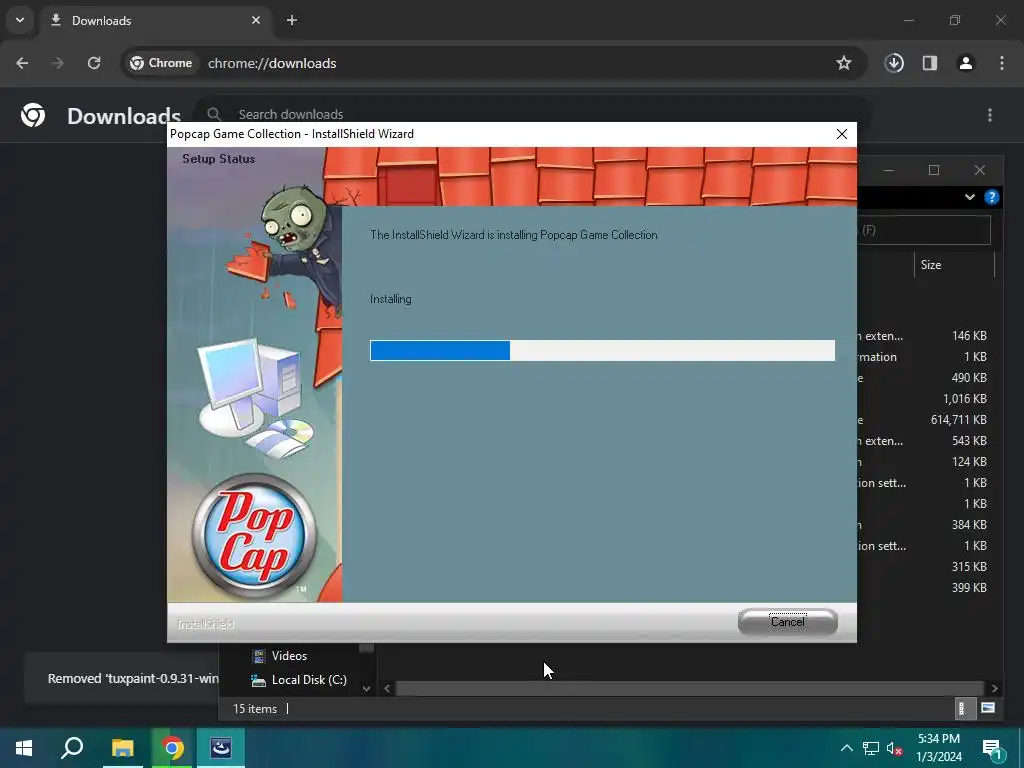Open Chrome's three-dot main menu
The image size is (1024, 768).
tap(1002, 63)
